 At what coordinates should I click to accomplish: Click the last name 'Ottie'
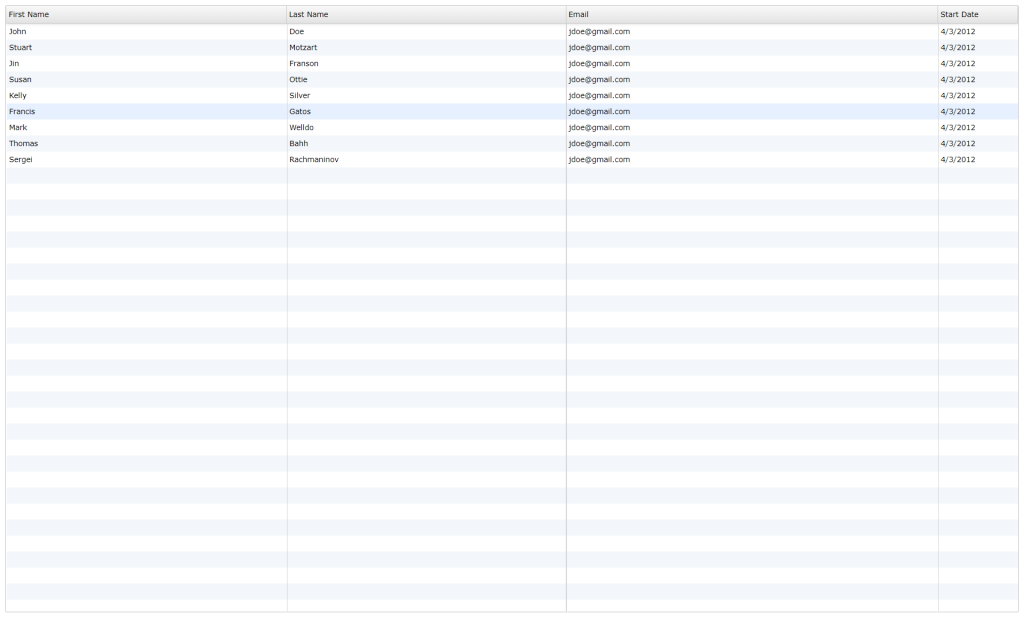coord(298,80)
